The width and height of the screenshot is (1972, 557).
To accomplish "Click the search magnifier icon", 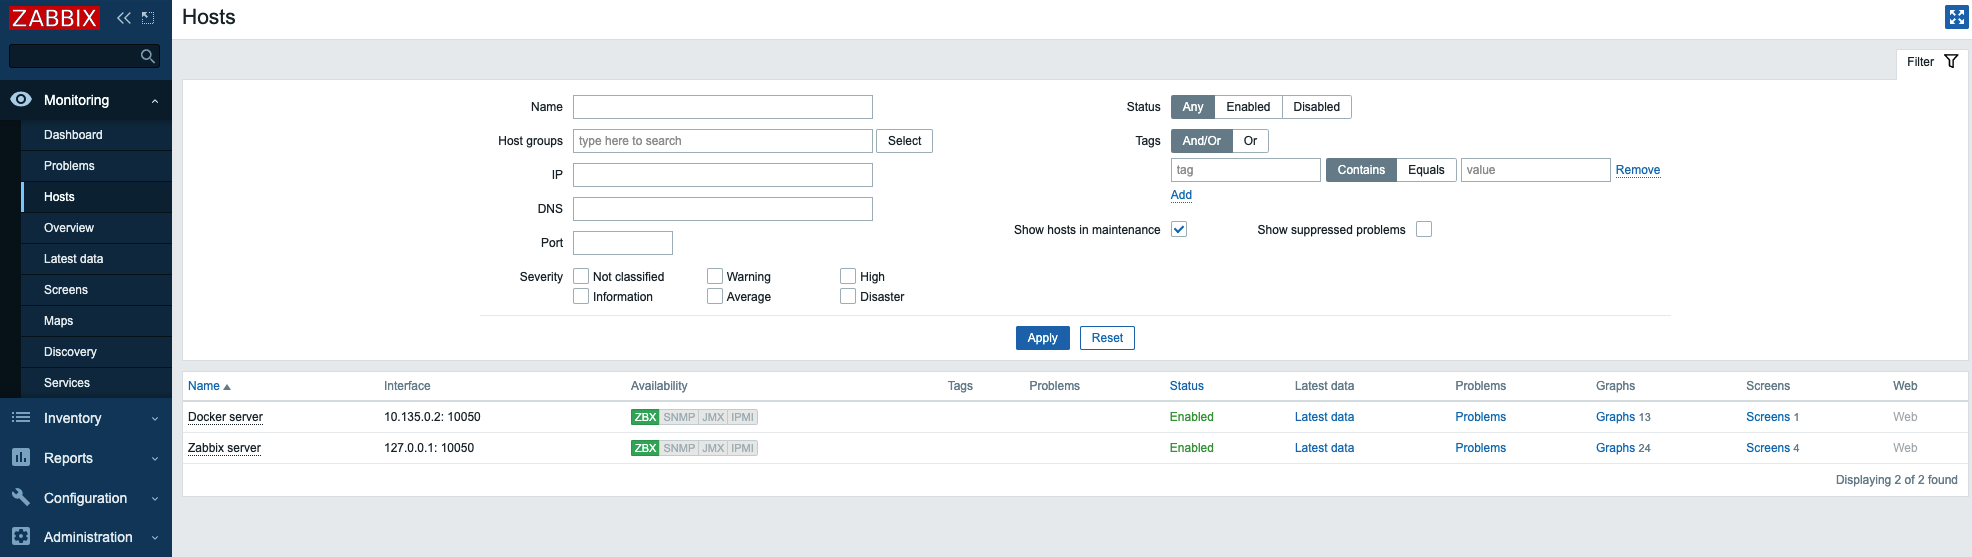I will coord(148,56).
